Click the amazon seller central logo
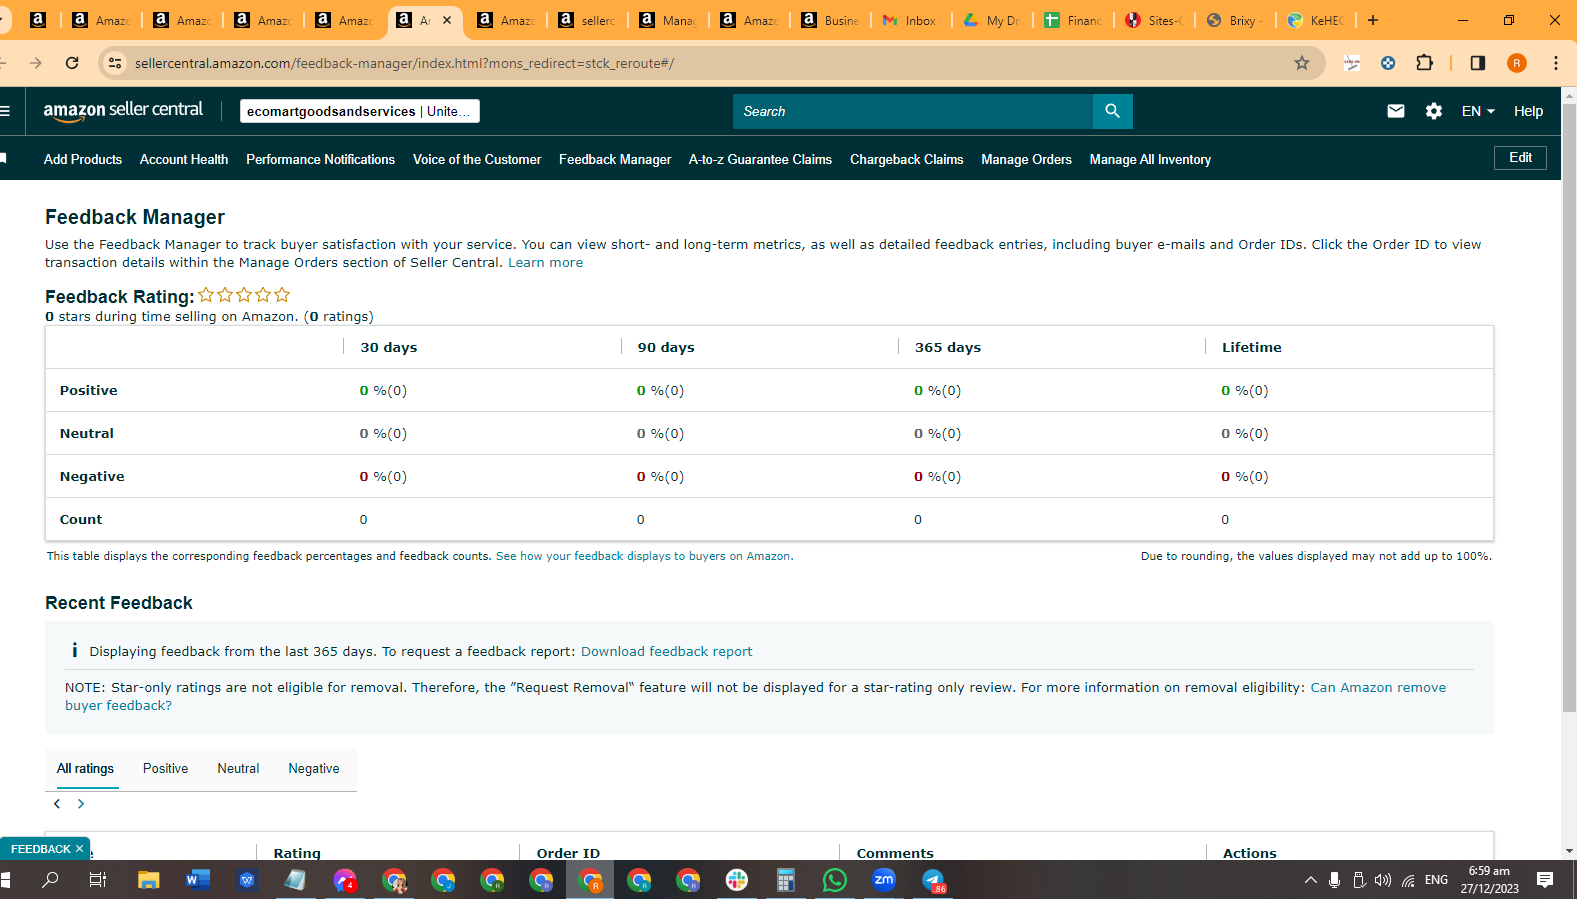The height and width of the screenshot is (899, 1577). (123, 111)
